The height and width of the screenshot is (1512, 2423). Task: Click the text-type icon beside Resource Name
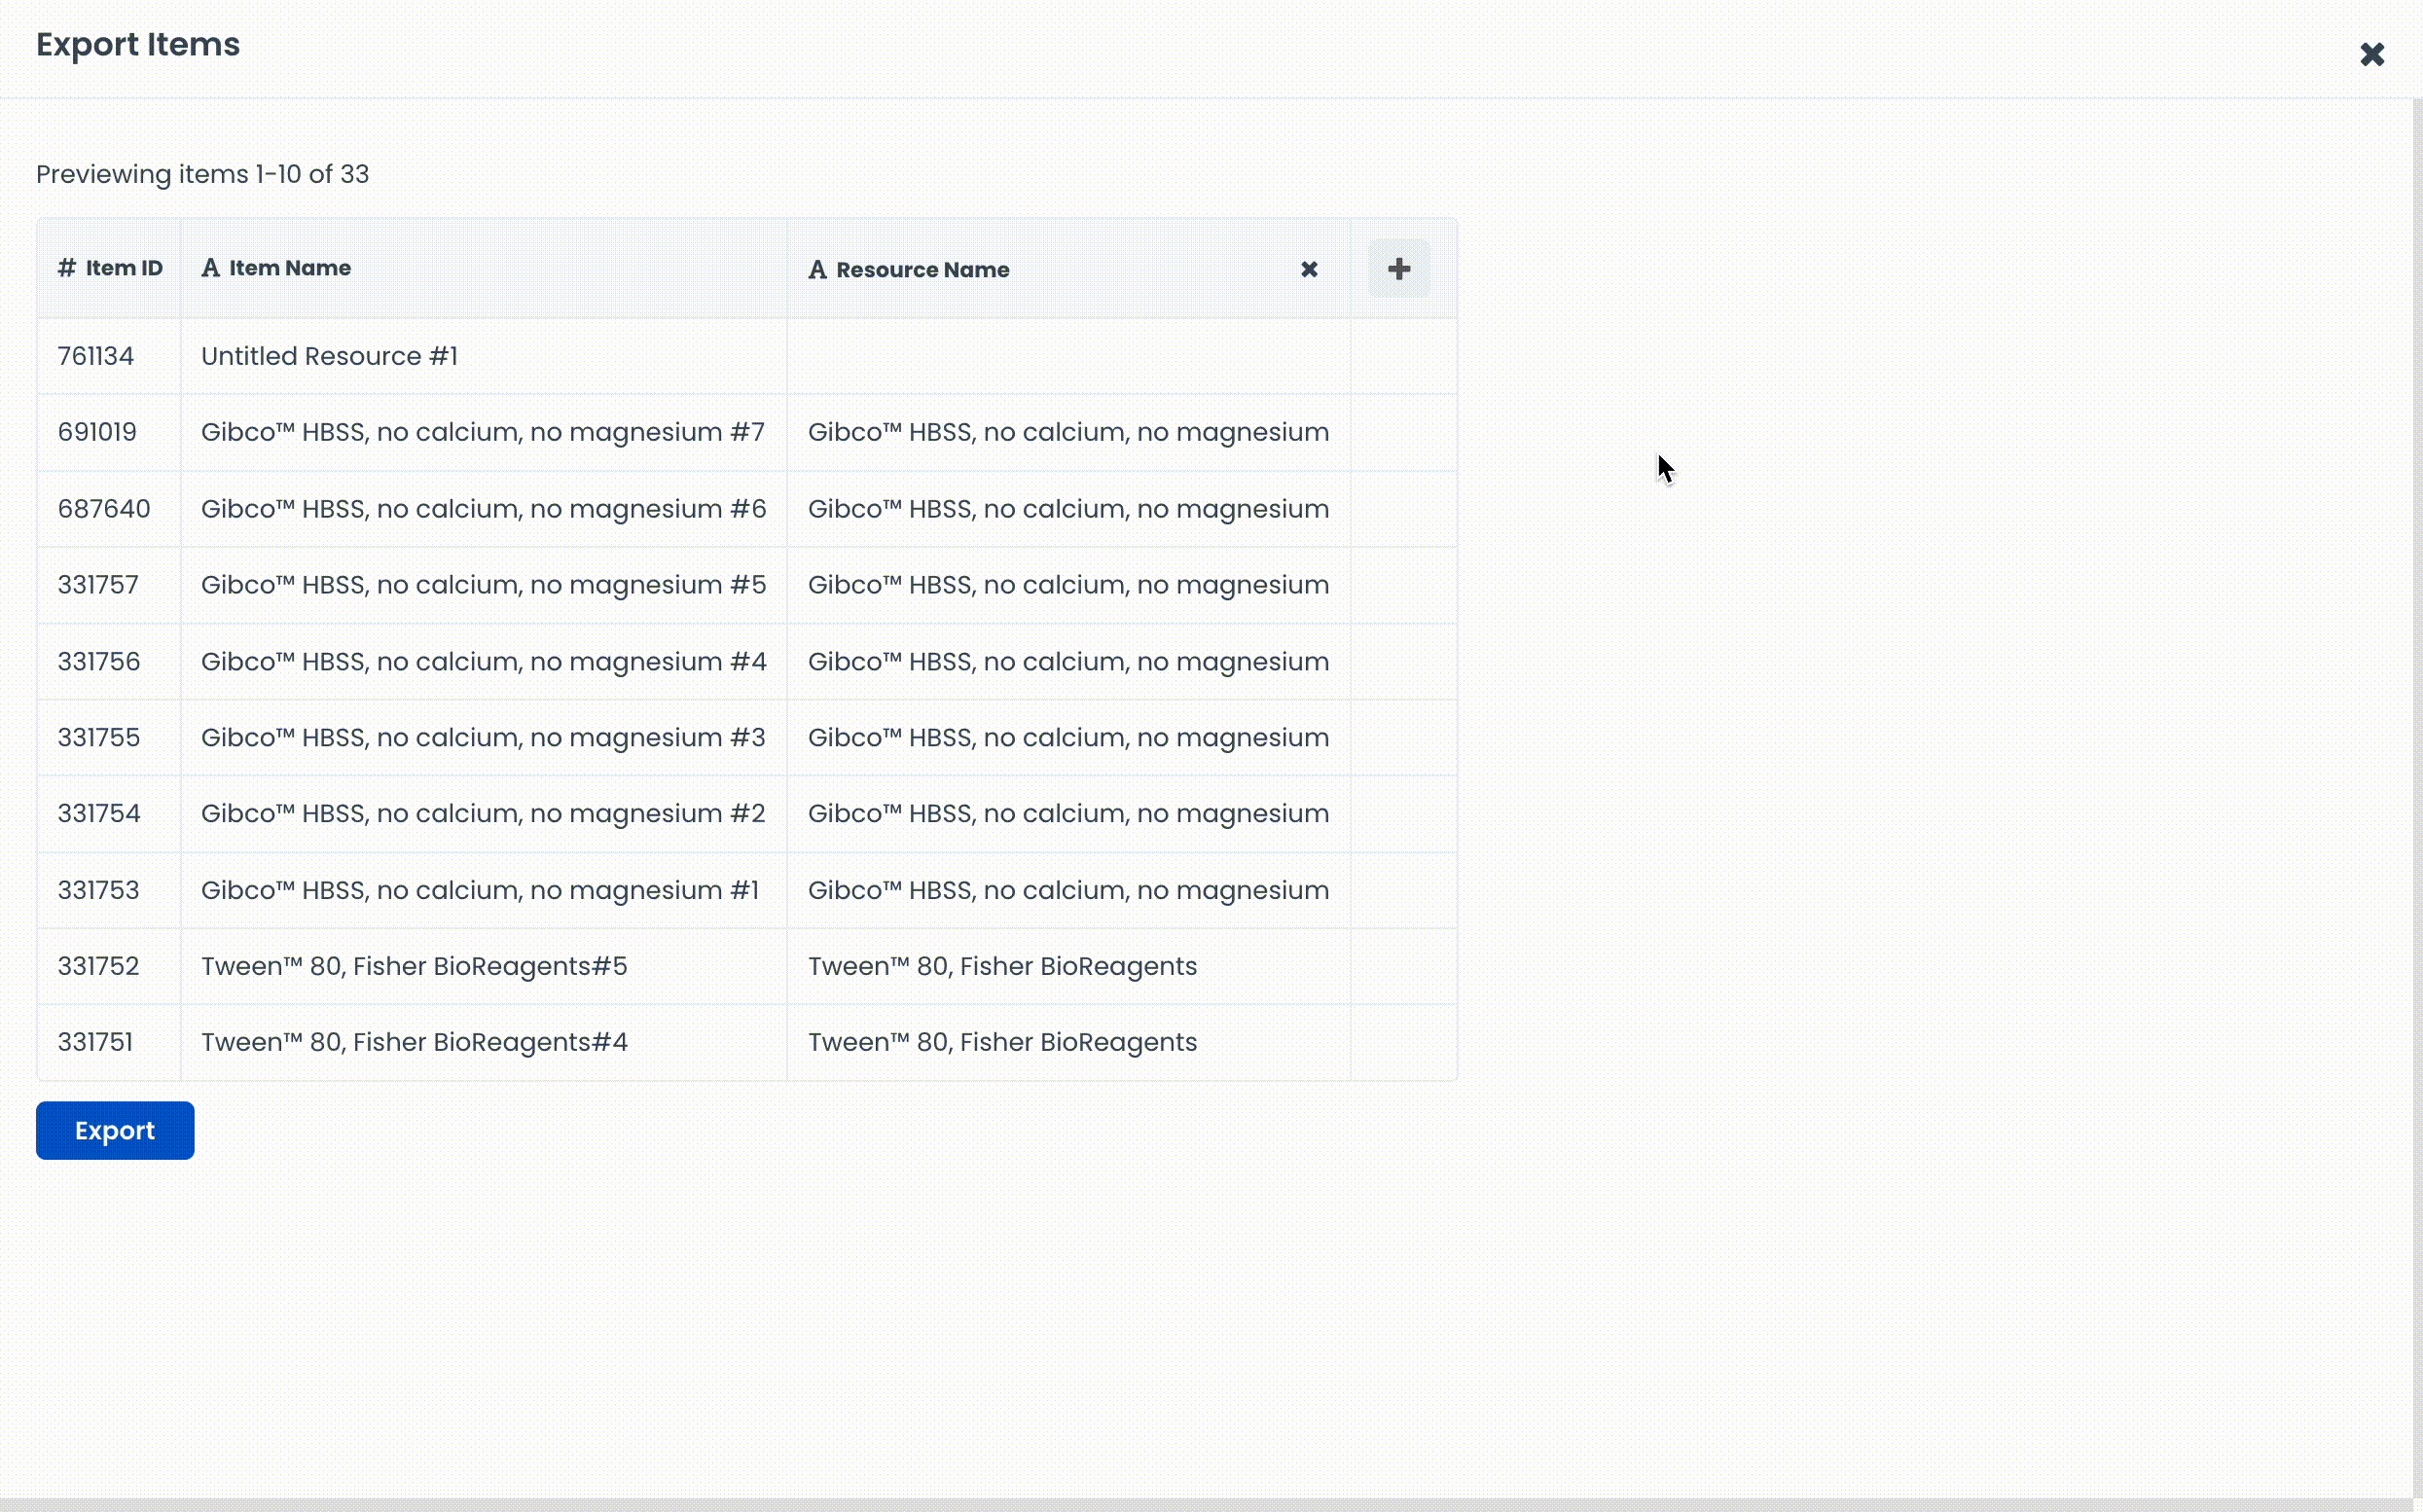click(817, 270)
